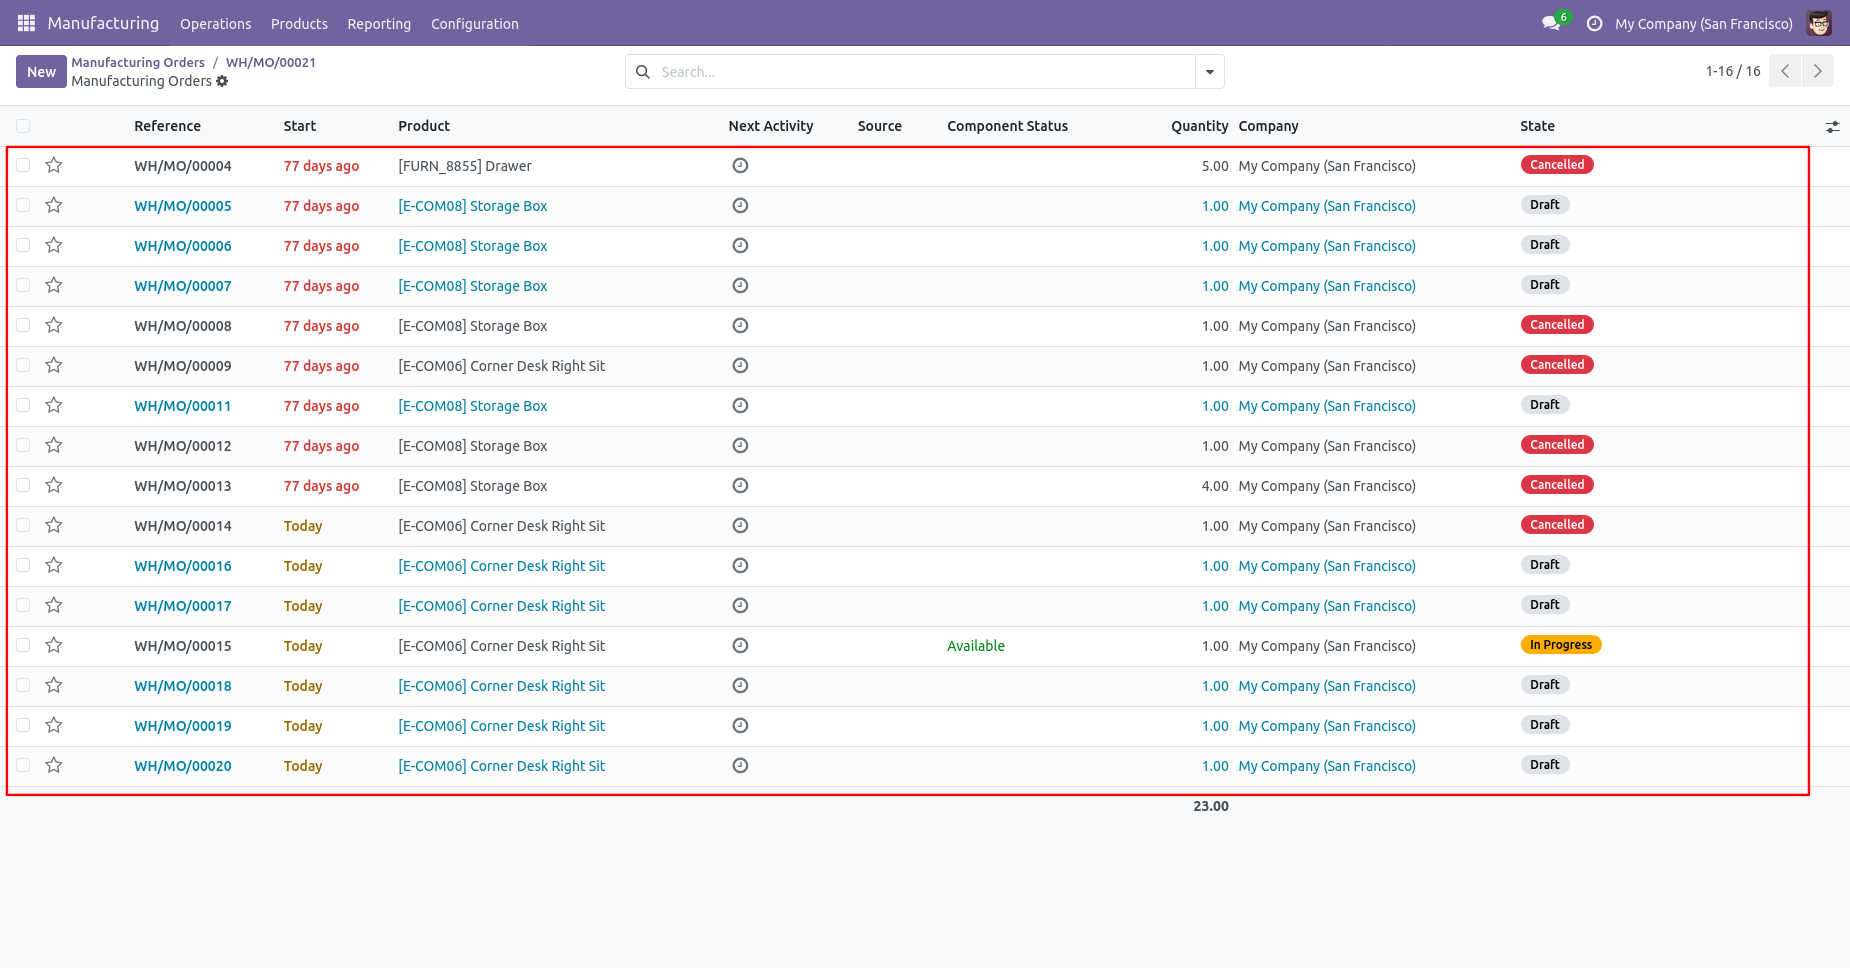Viewport: 1850px width, 968px height.
Task: Go to next page of records
Action: (x=1818, y=71)
